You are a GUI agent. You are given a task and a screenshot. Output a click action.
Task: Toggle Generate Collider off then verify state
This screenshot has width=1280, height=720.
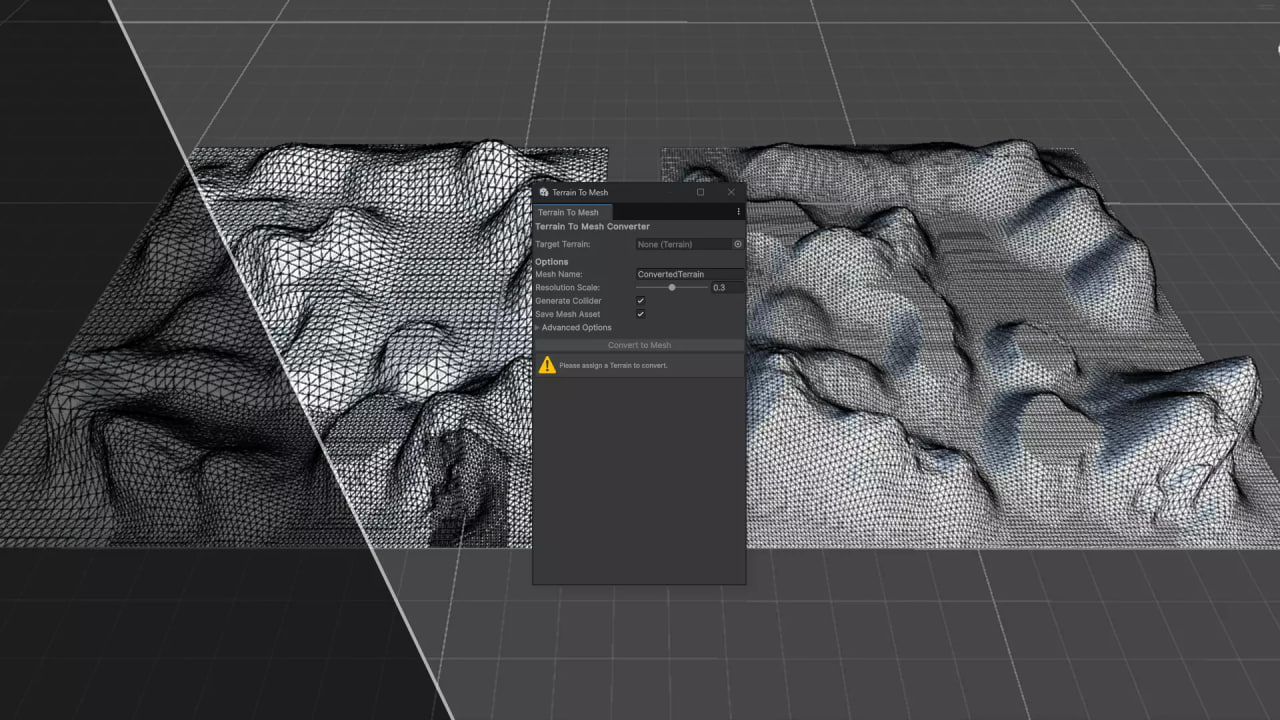click(x=640, y=300)
